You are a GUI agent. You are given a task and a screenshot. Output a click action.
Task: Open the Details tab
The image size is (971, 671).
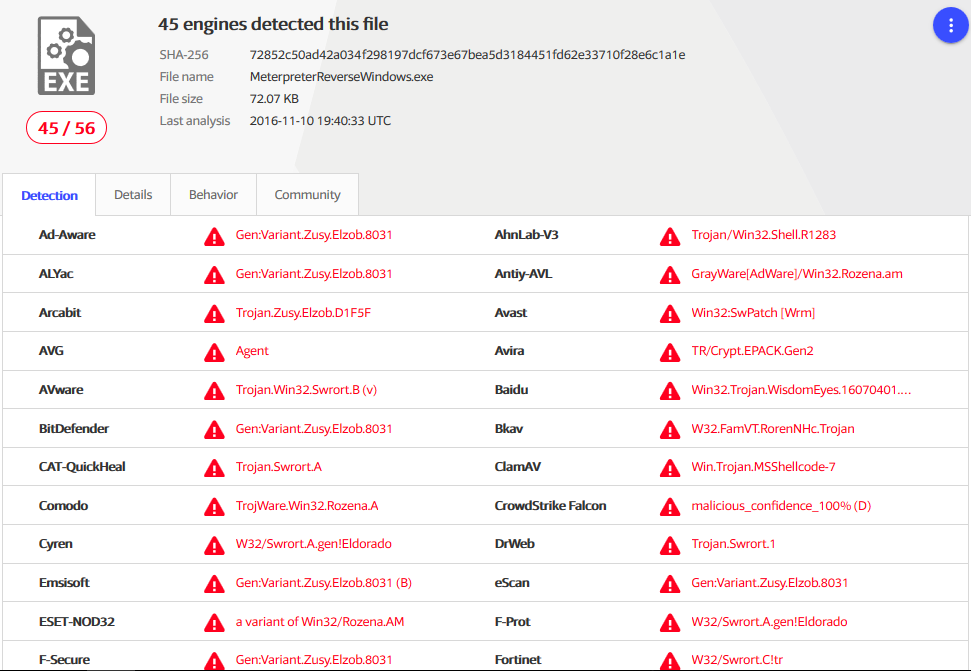[x=133, y=194]
